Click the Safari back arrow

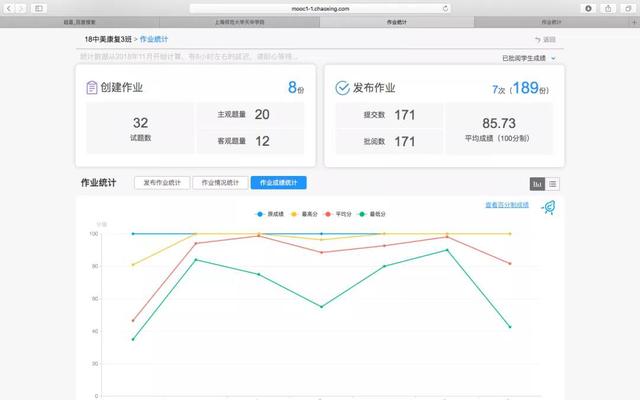[x=9, y=8]
